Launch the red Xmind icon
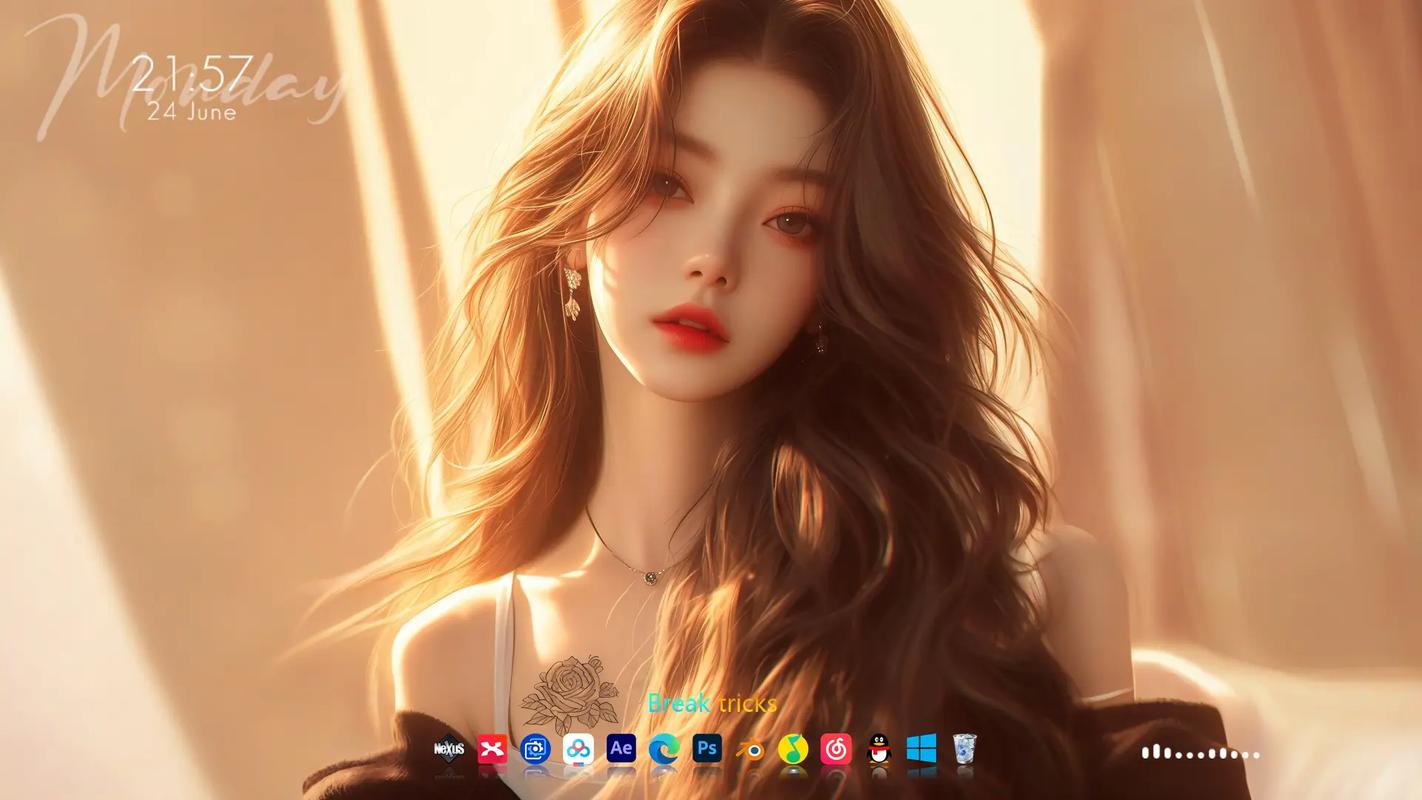This screenshot has height=800, width=1422. [x=492, y=748]
